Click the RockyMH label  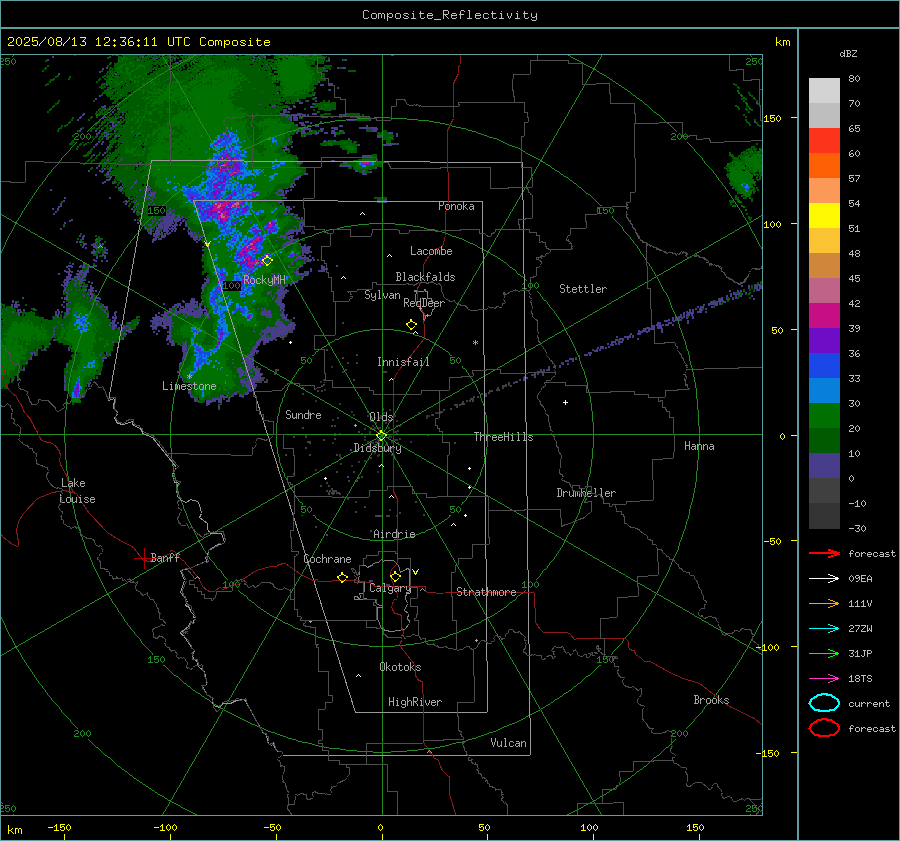coord(264,280)
